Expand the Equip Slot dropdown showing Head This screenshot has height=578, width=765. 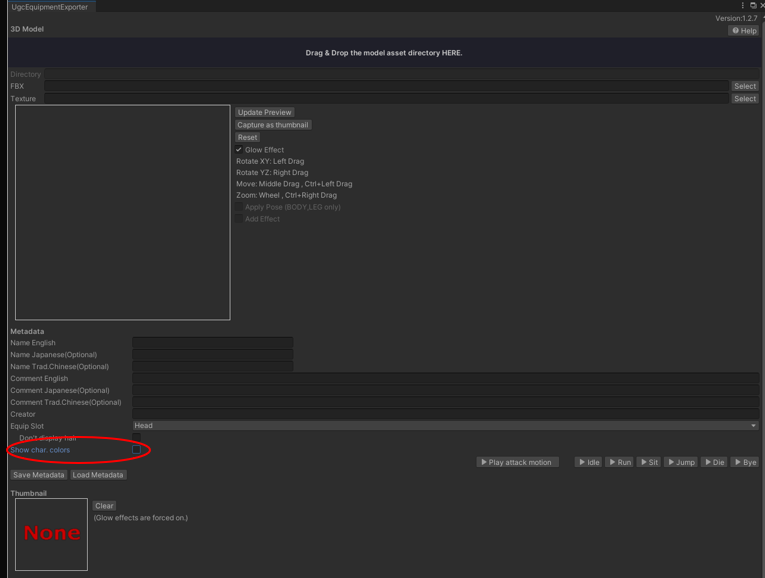coord(445,426)
